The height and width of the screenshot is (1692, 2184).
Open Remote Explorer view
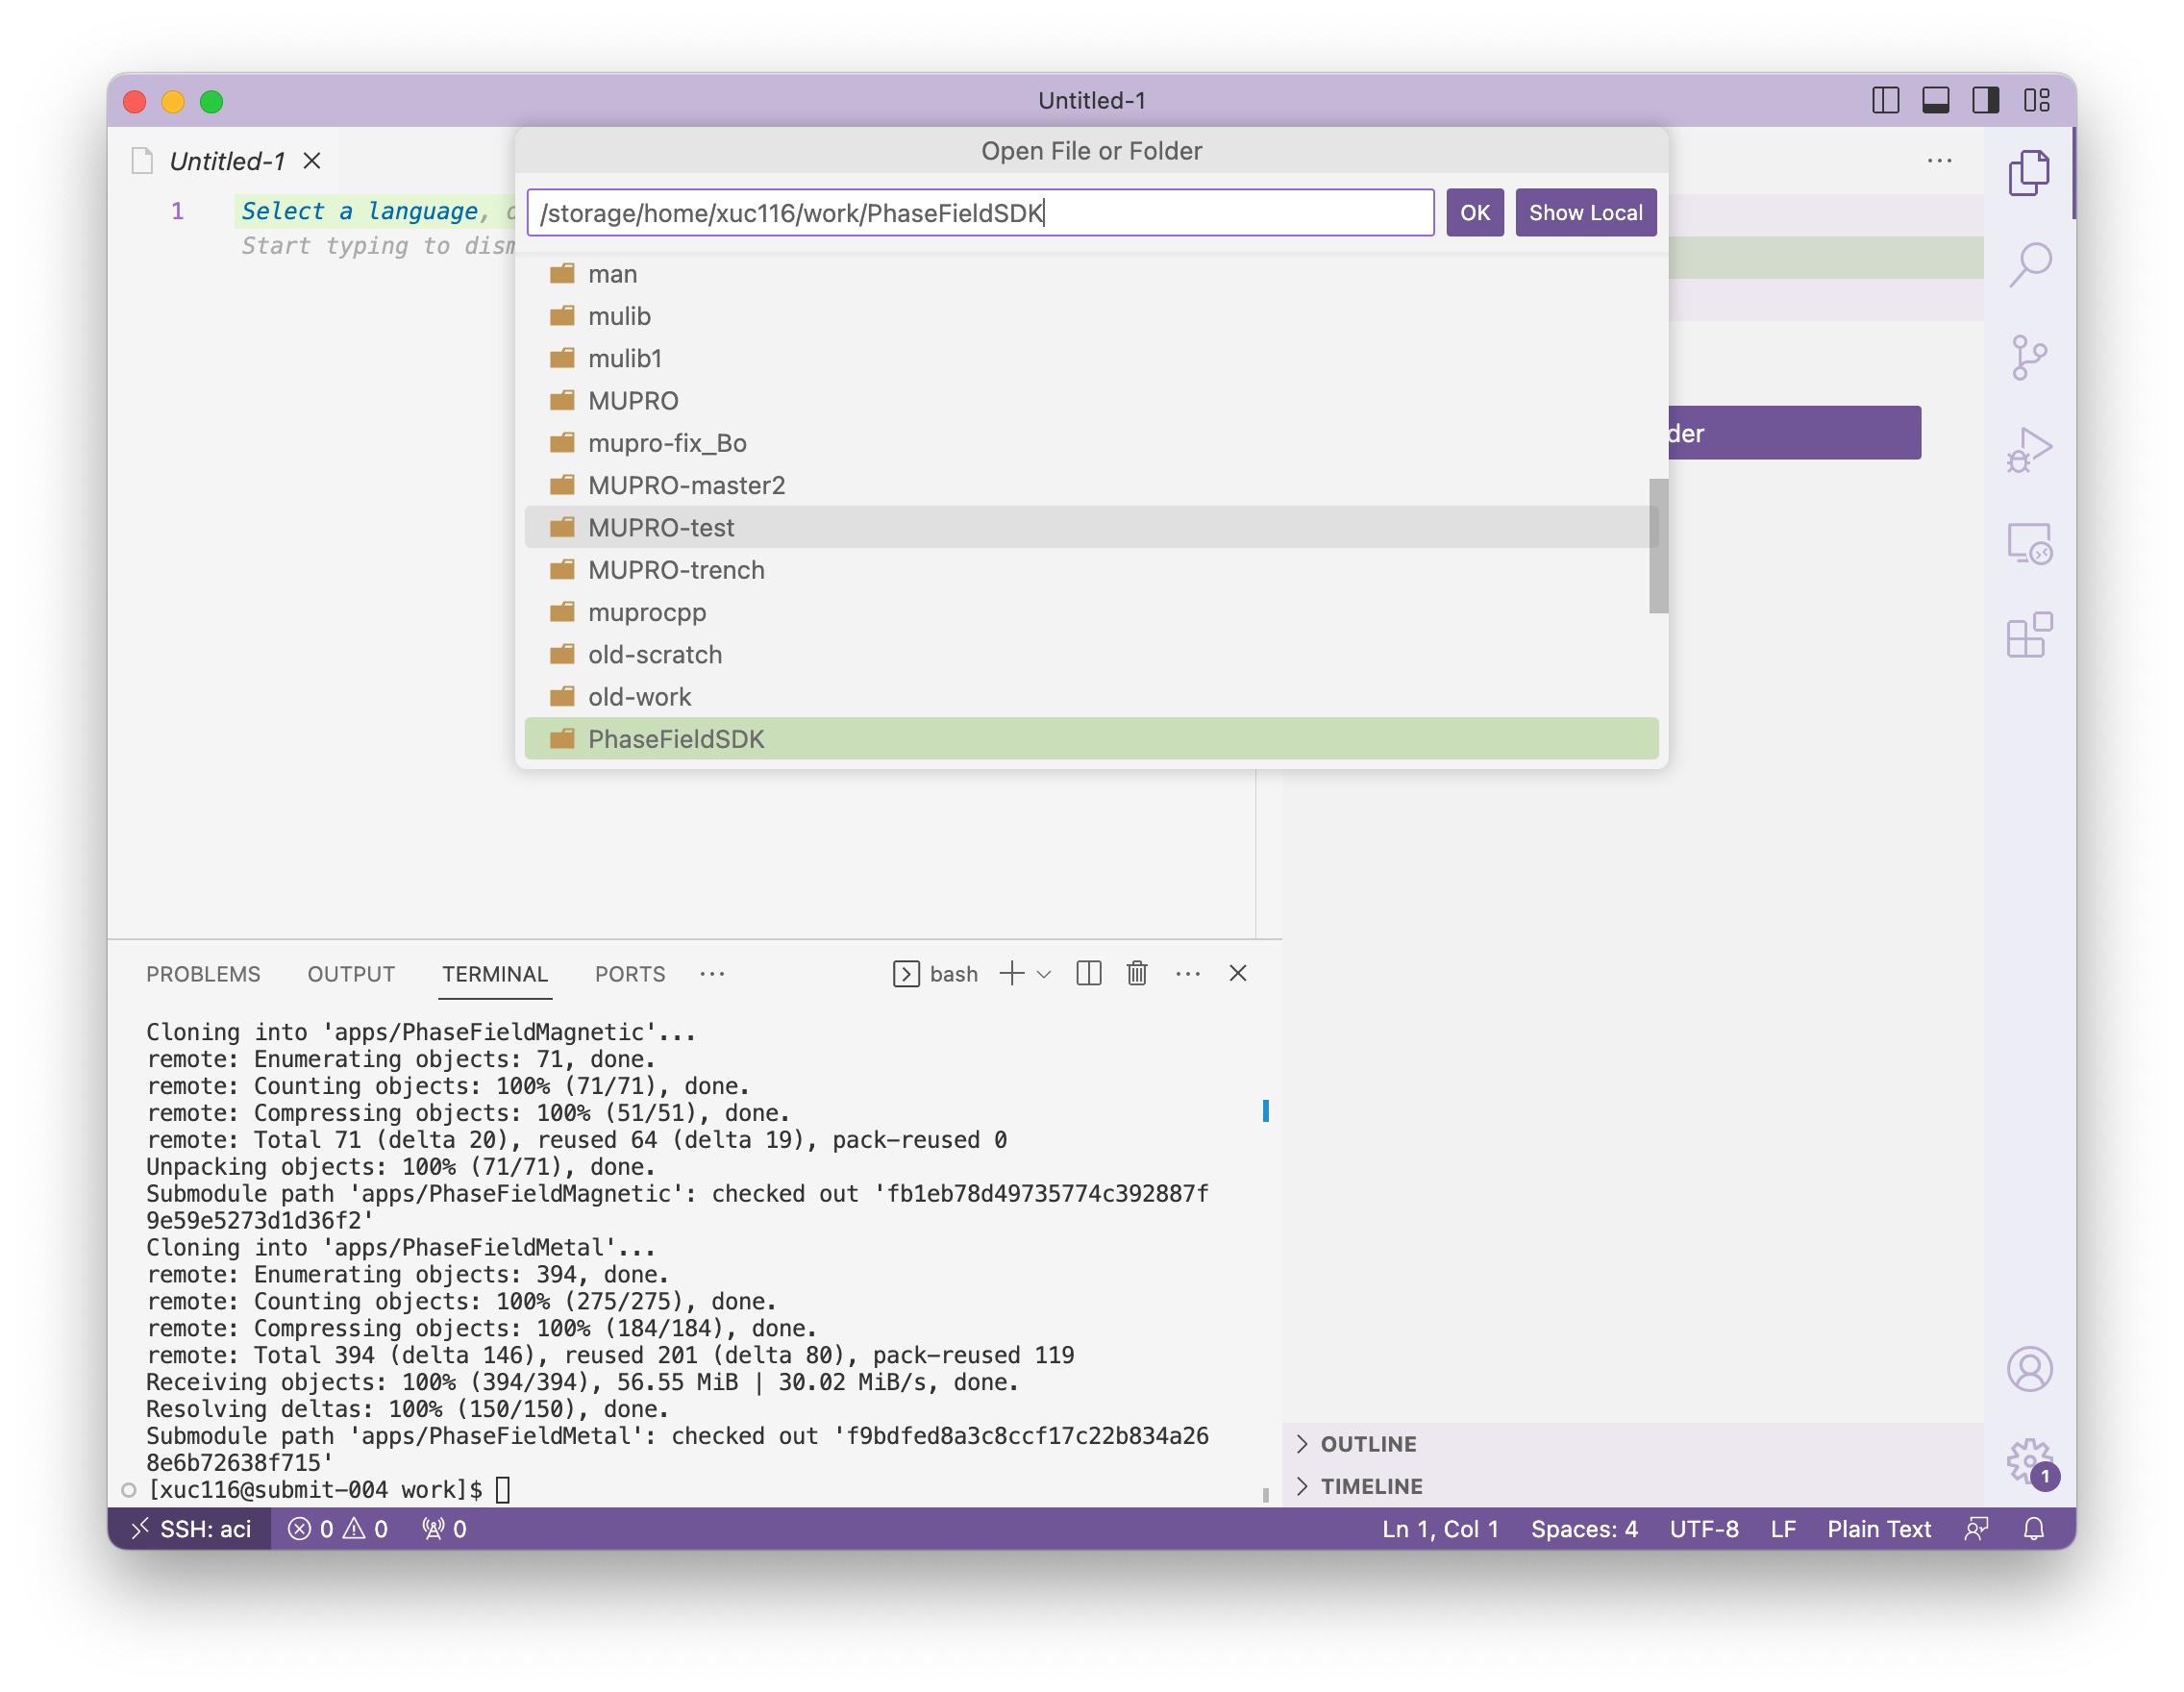tap(2028, 543)
